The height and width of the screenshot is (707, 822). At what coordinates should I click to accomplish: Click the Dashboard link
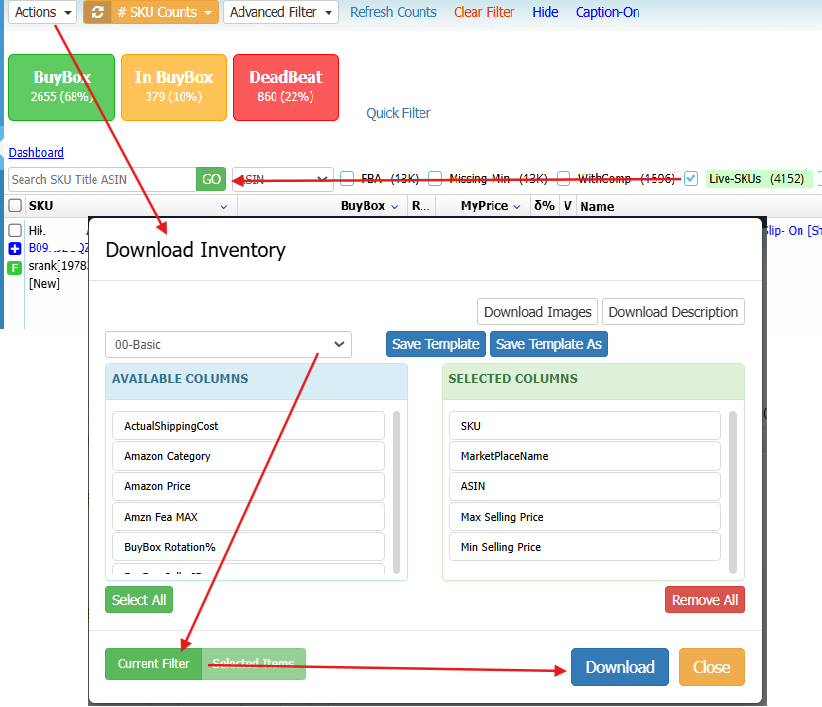point(36,153)
